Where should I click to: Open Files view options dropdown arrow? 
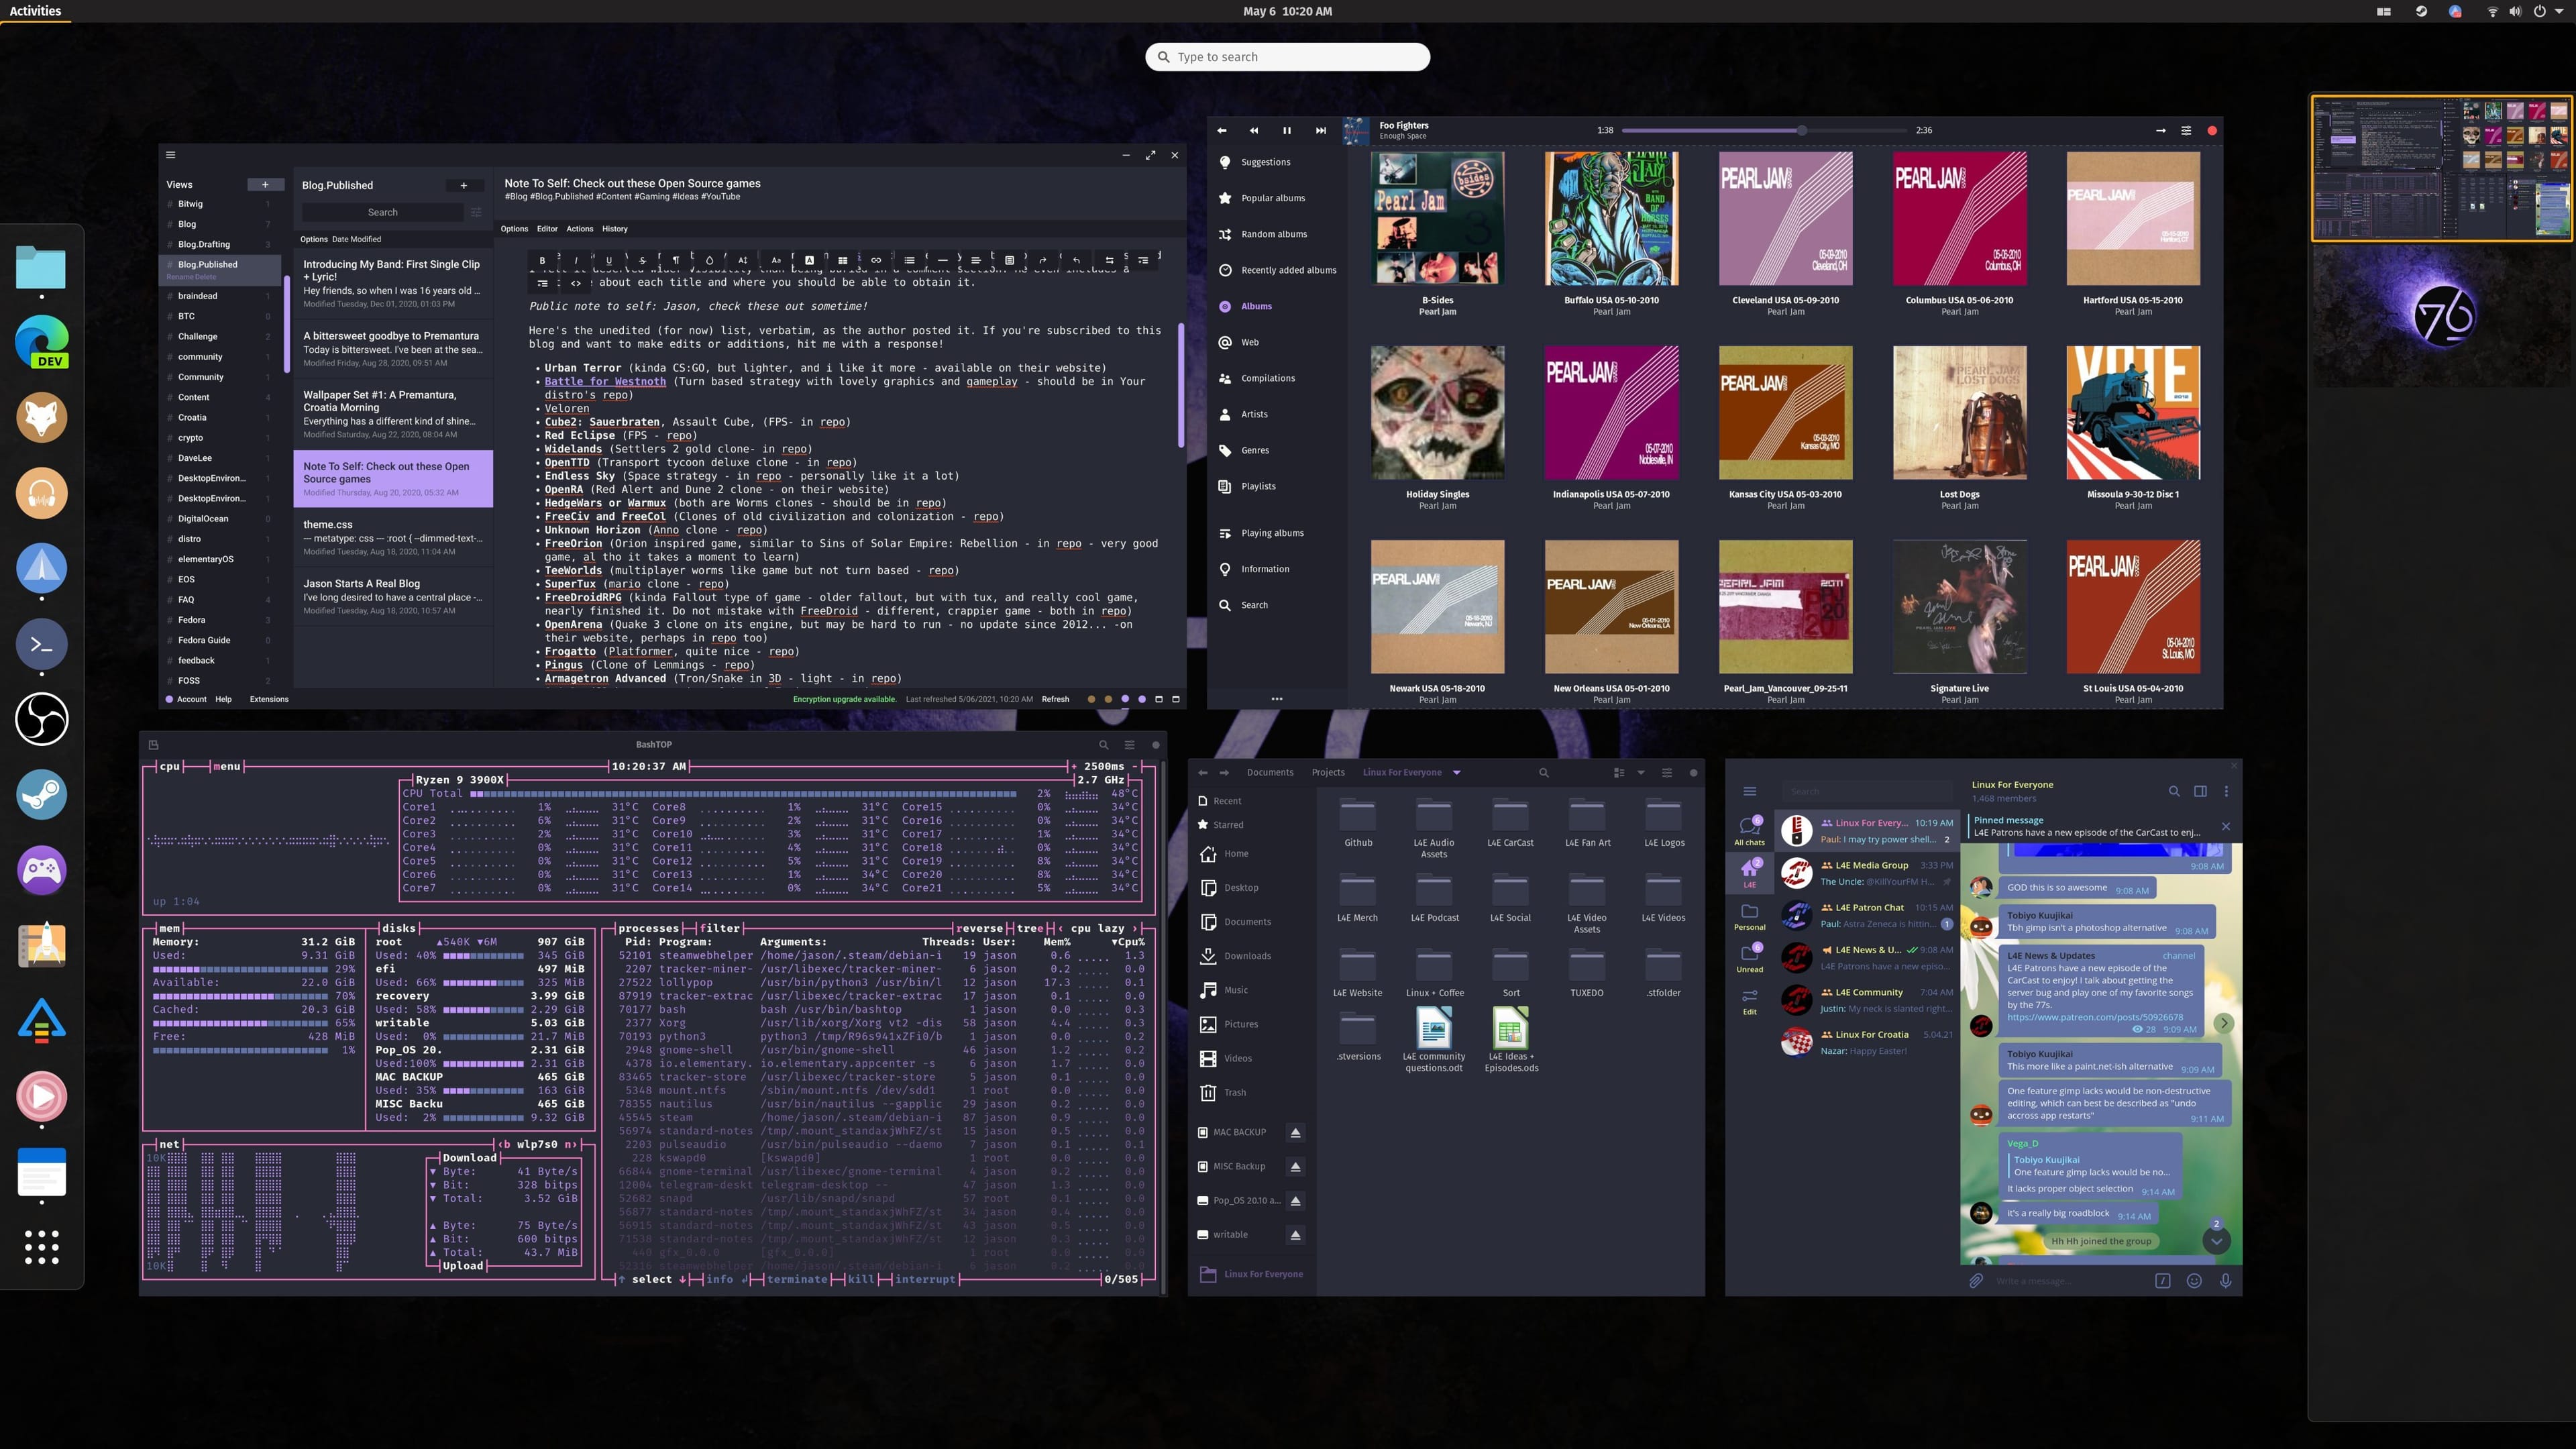pyautogui.click(x=1640, y=772)
